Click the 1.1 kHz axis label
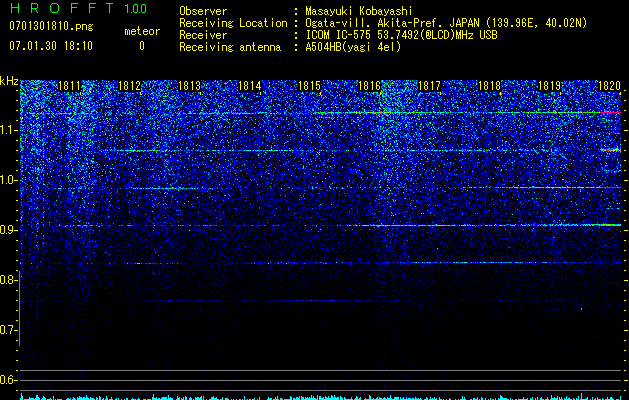The width and height of the screenshot is (629, 400). pos(8,130)
